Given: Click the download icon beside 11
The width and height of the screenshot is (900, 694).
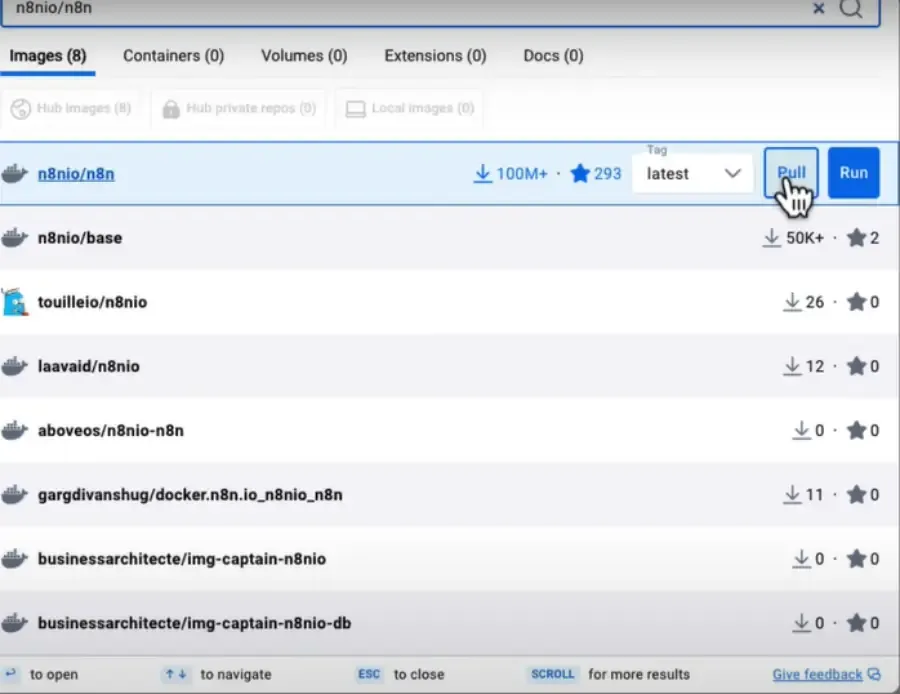Looking at the screenshot, I should click(x=792, y=495).
